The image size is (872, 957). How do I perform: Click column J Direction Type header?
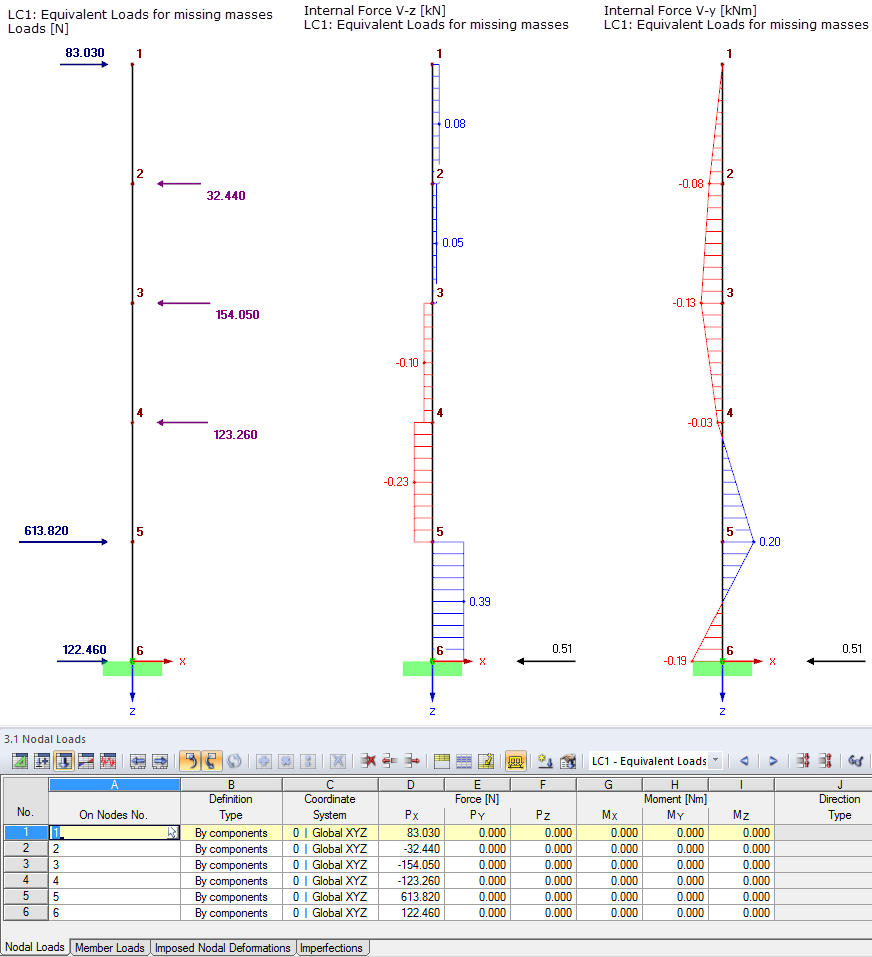(x=823, y=799)
